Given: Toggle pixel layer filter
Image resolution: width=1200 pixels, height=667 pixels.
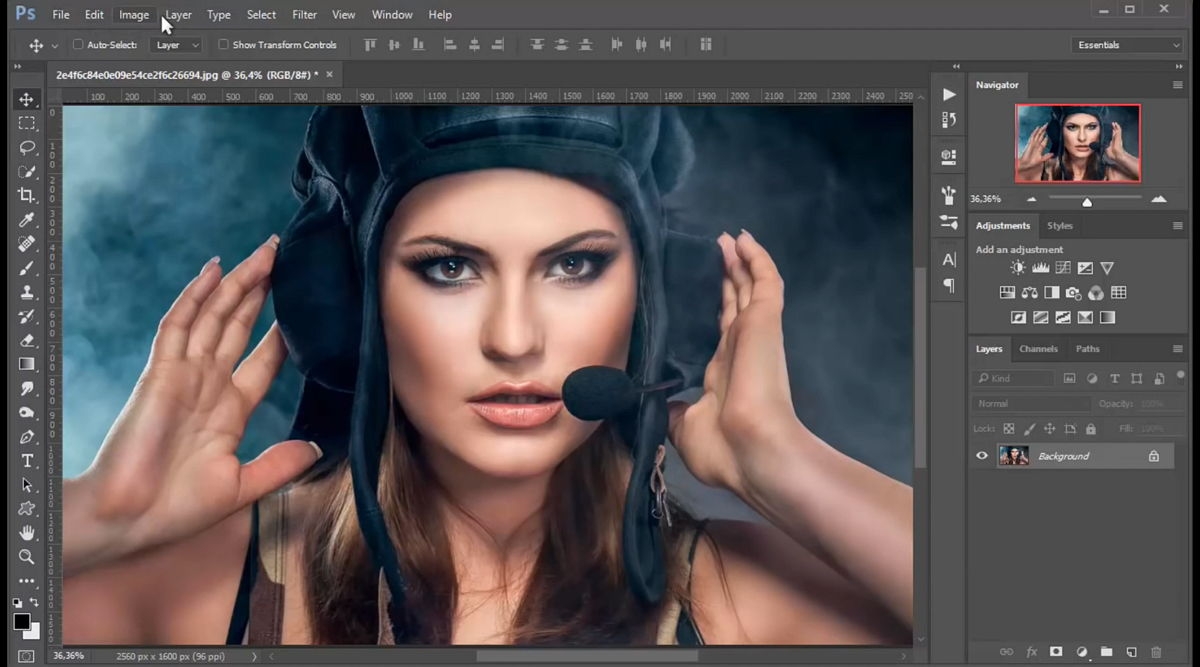Looking at the screenshot, I should pyautogui.click(x=1069, y=379).
